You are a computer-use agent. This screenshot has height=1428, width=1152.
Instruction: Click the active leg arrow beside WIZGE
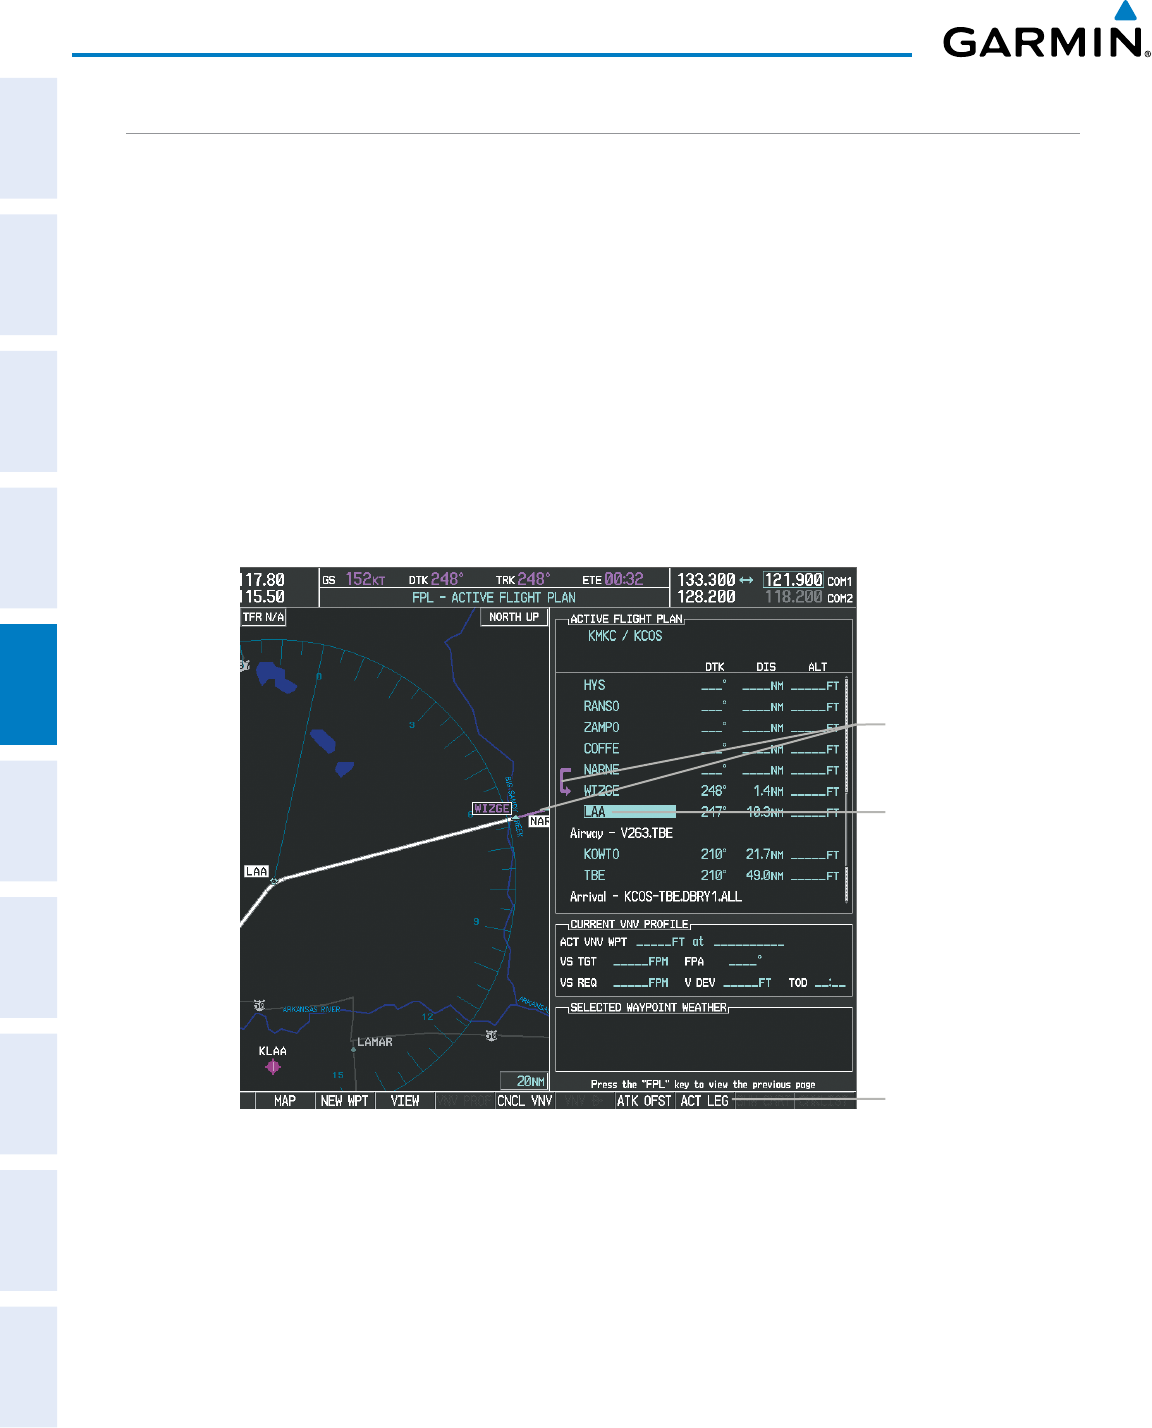566,780
